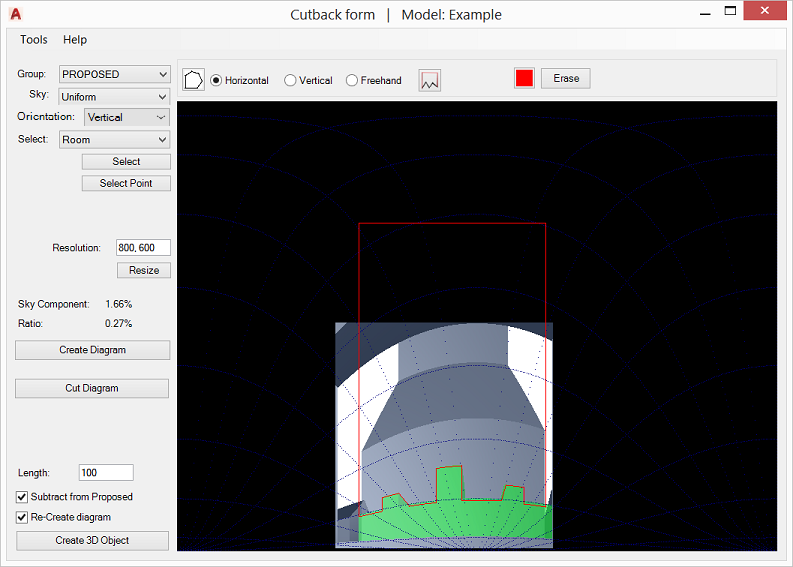
Task: Uncheck Subtract from Proposed checkbox
Action: point(22,497)
